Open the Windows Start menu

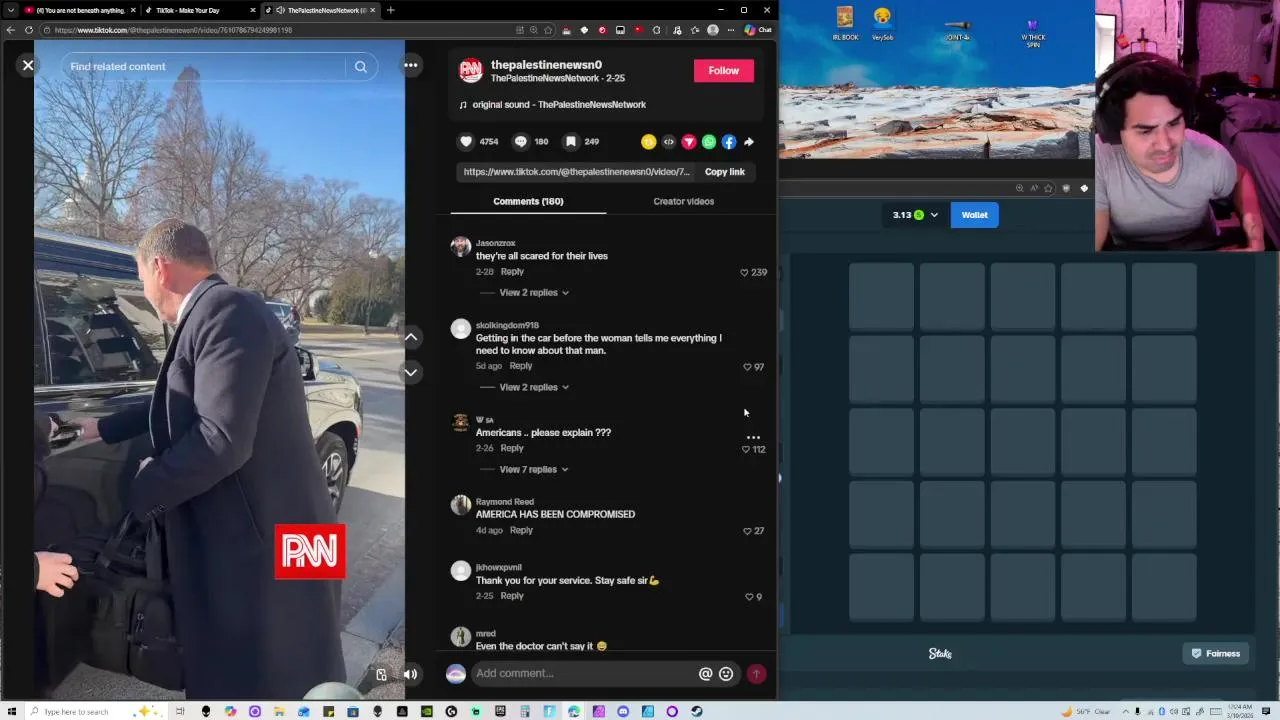pos(11,712)
